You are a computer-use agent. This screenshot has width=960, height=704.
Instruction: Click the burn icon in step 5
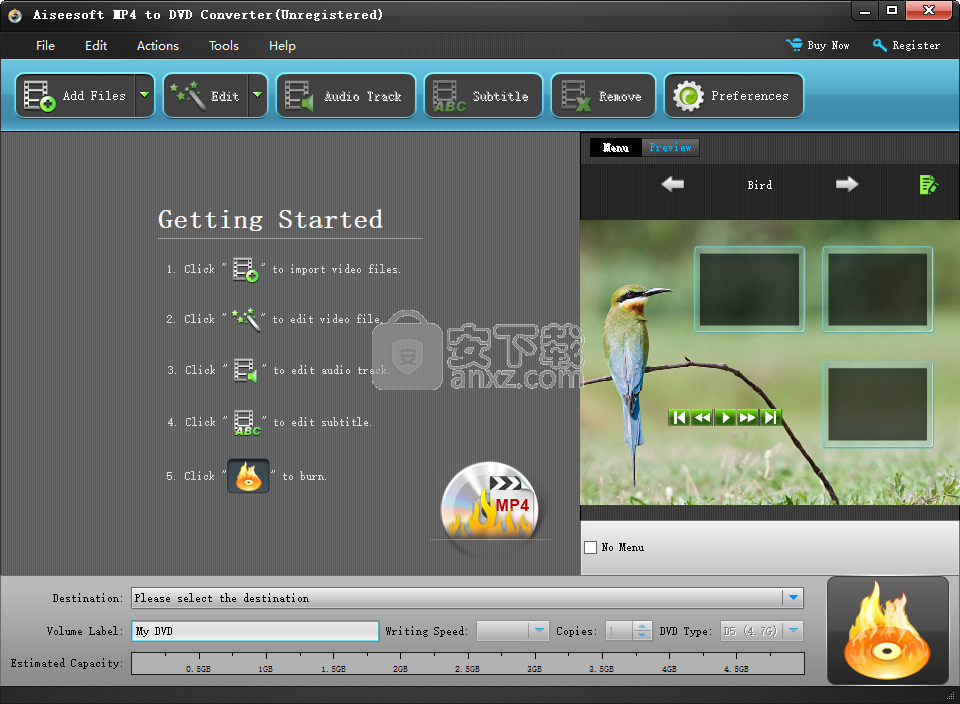[x=248, y=476]
